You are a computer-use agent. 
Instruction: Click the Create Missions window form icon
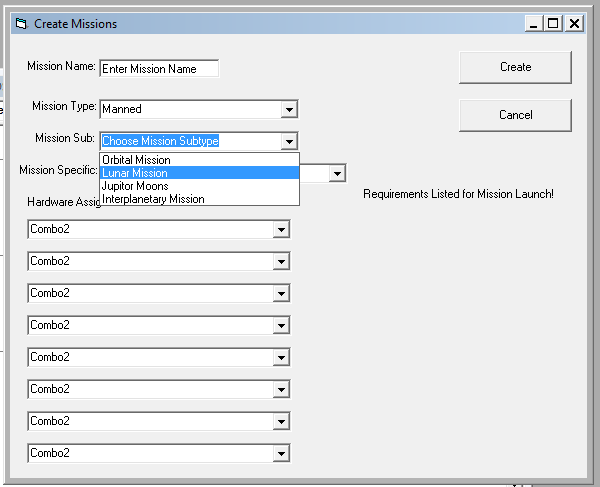pos(20,23)
